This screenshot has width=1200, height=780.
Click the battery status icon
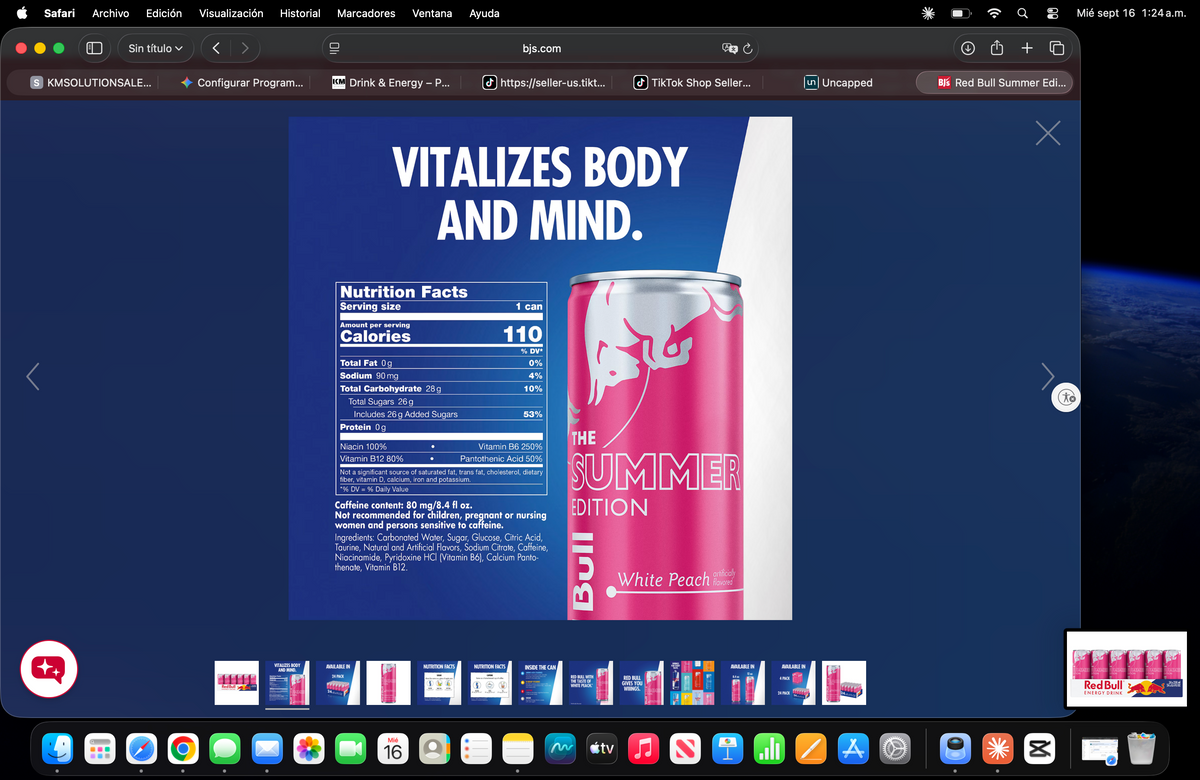[960, 13]
